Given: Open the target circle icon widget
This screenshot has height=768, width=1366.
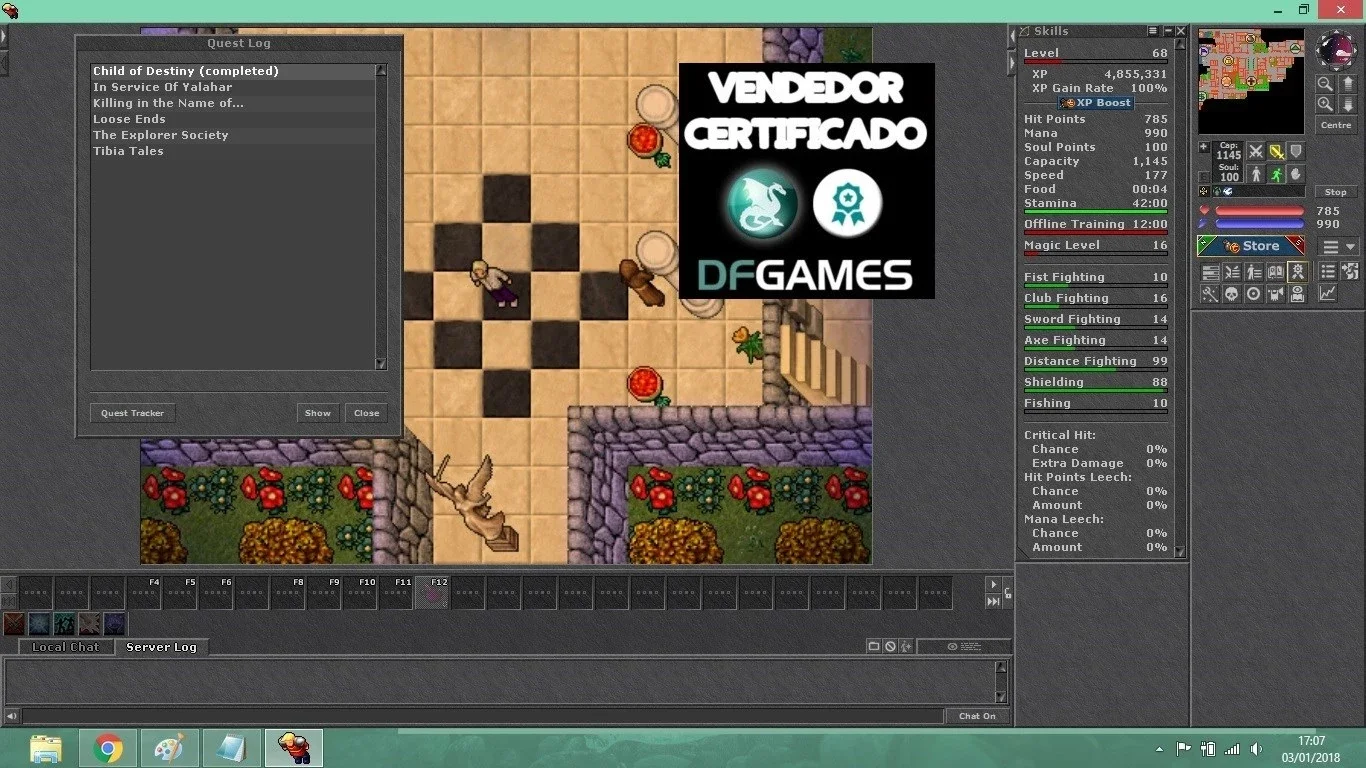Looking at the screenshot, I should click(x=1253, y=294).
